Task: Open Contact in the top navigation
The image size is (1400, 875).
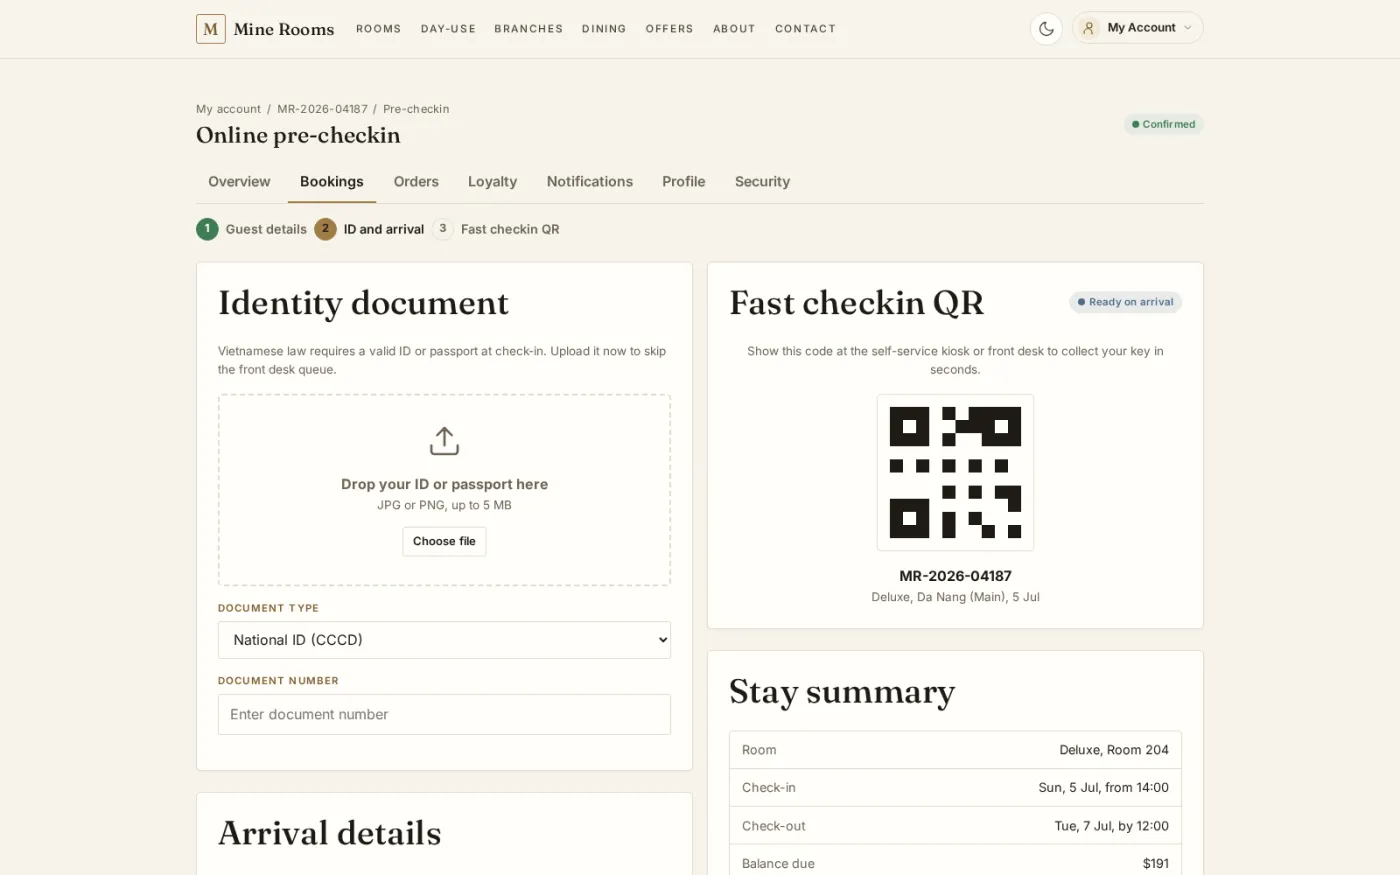Action: [805, 29]
